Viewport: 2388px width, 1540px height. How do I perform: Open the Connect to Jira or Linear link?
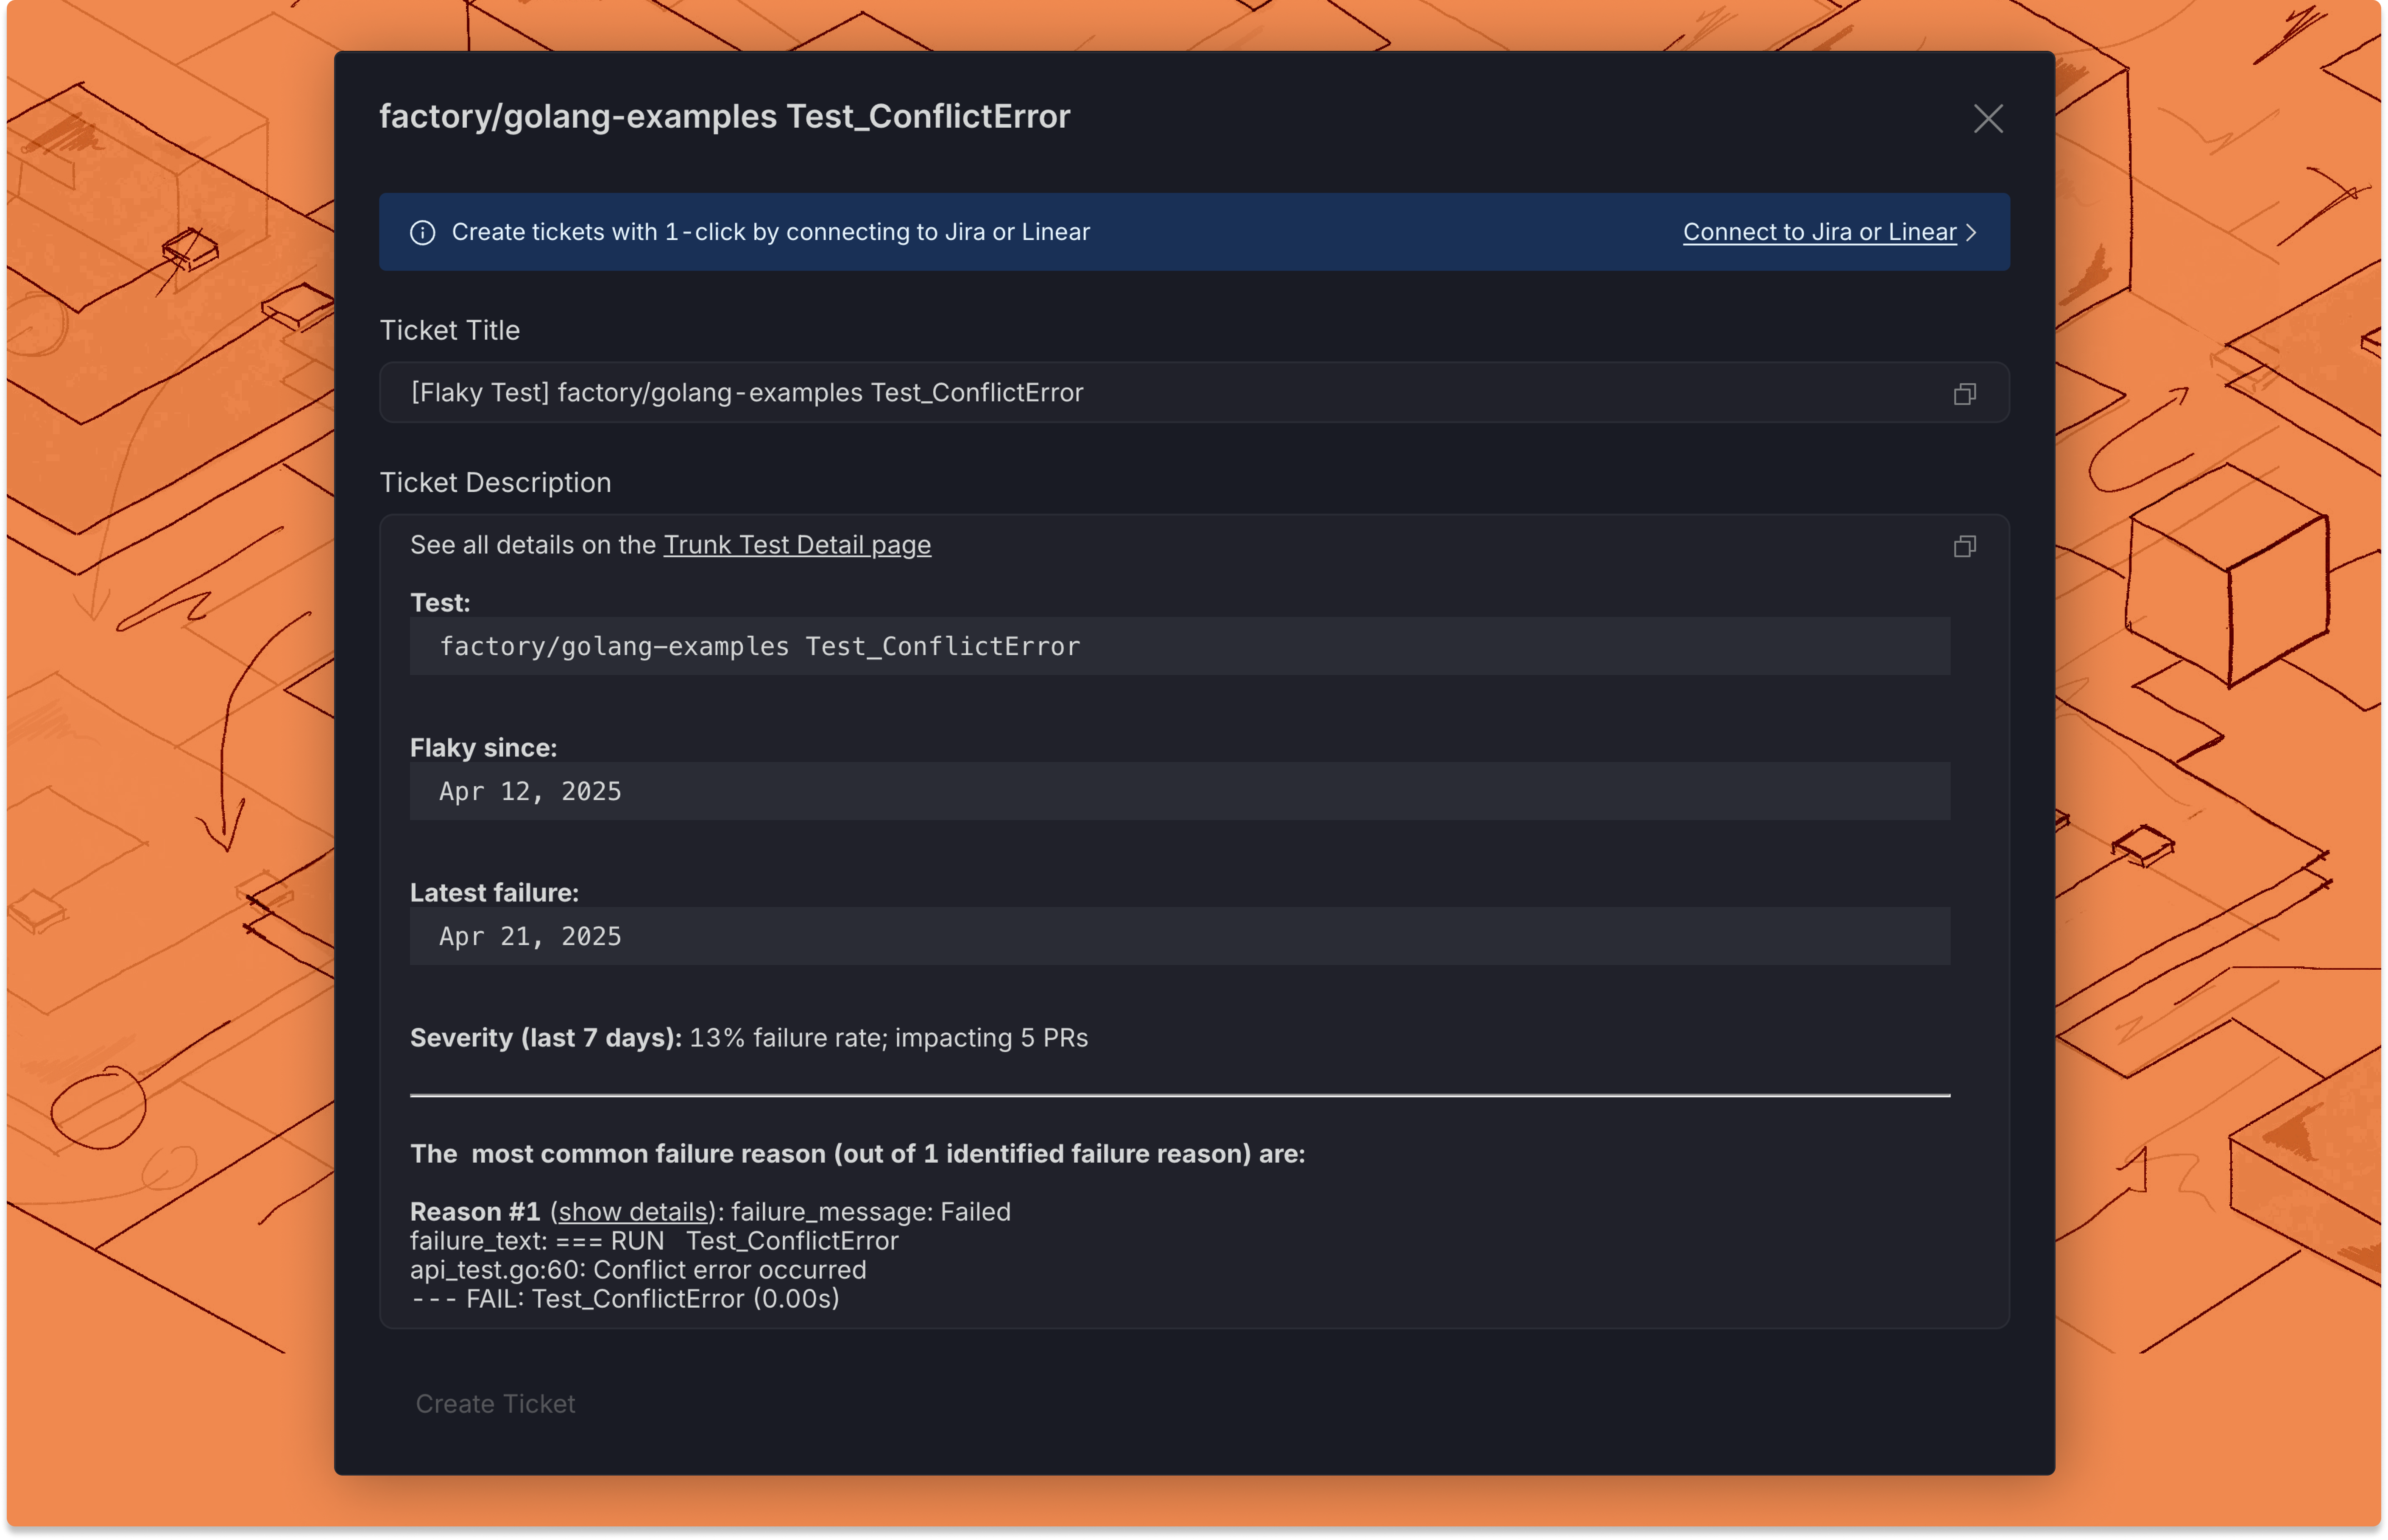(1819, 232)
